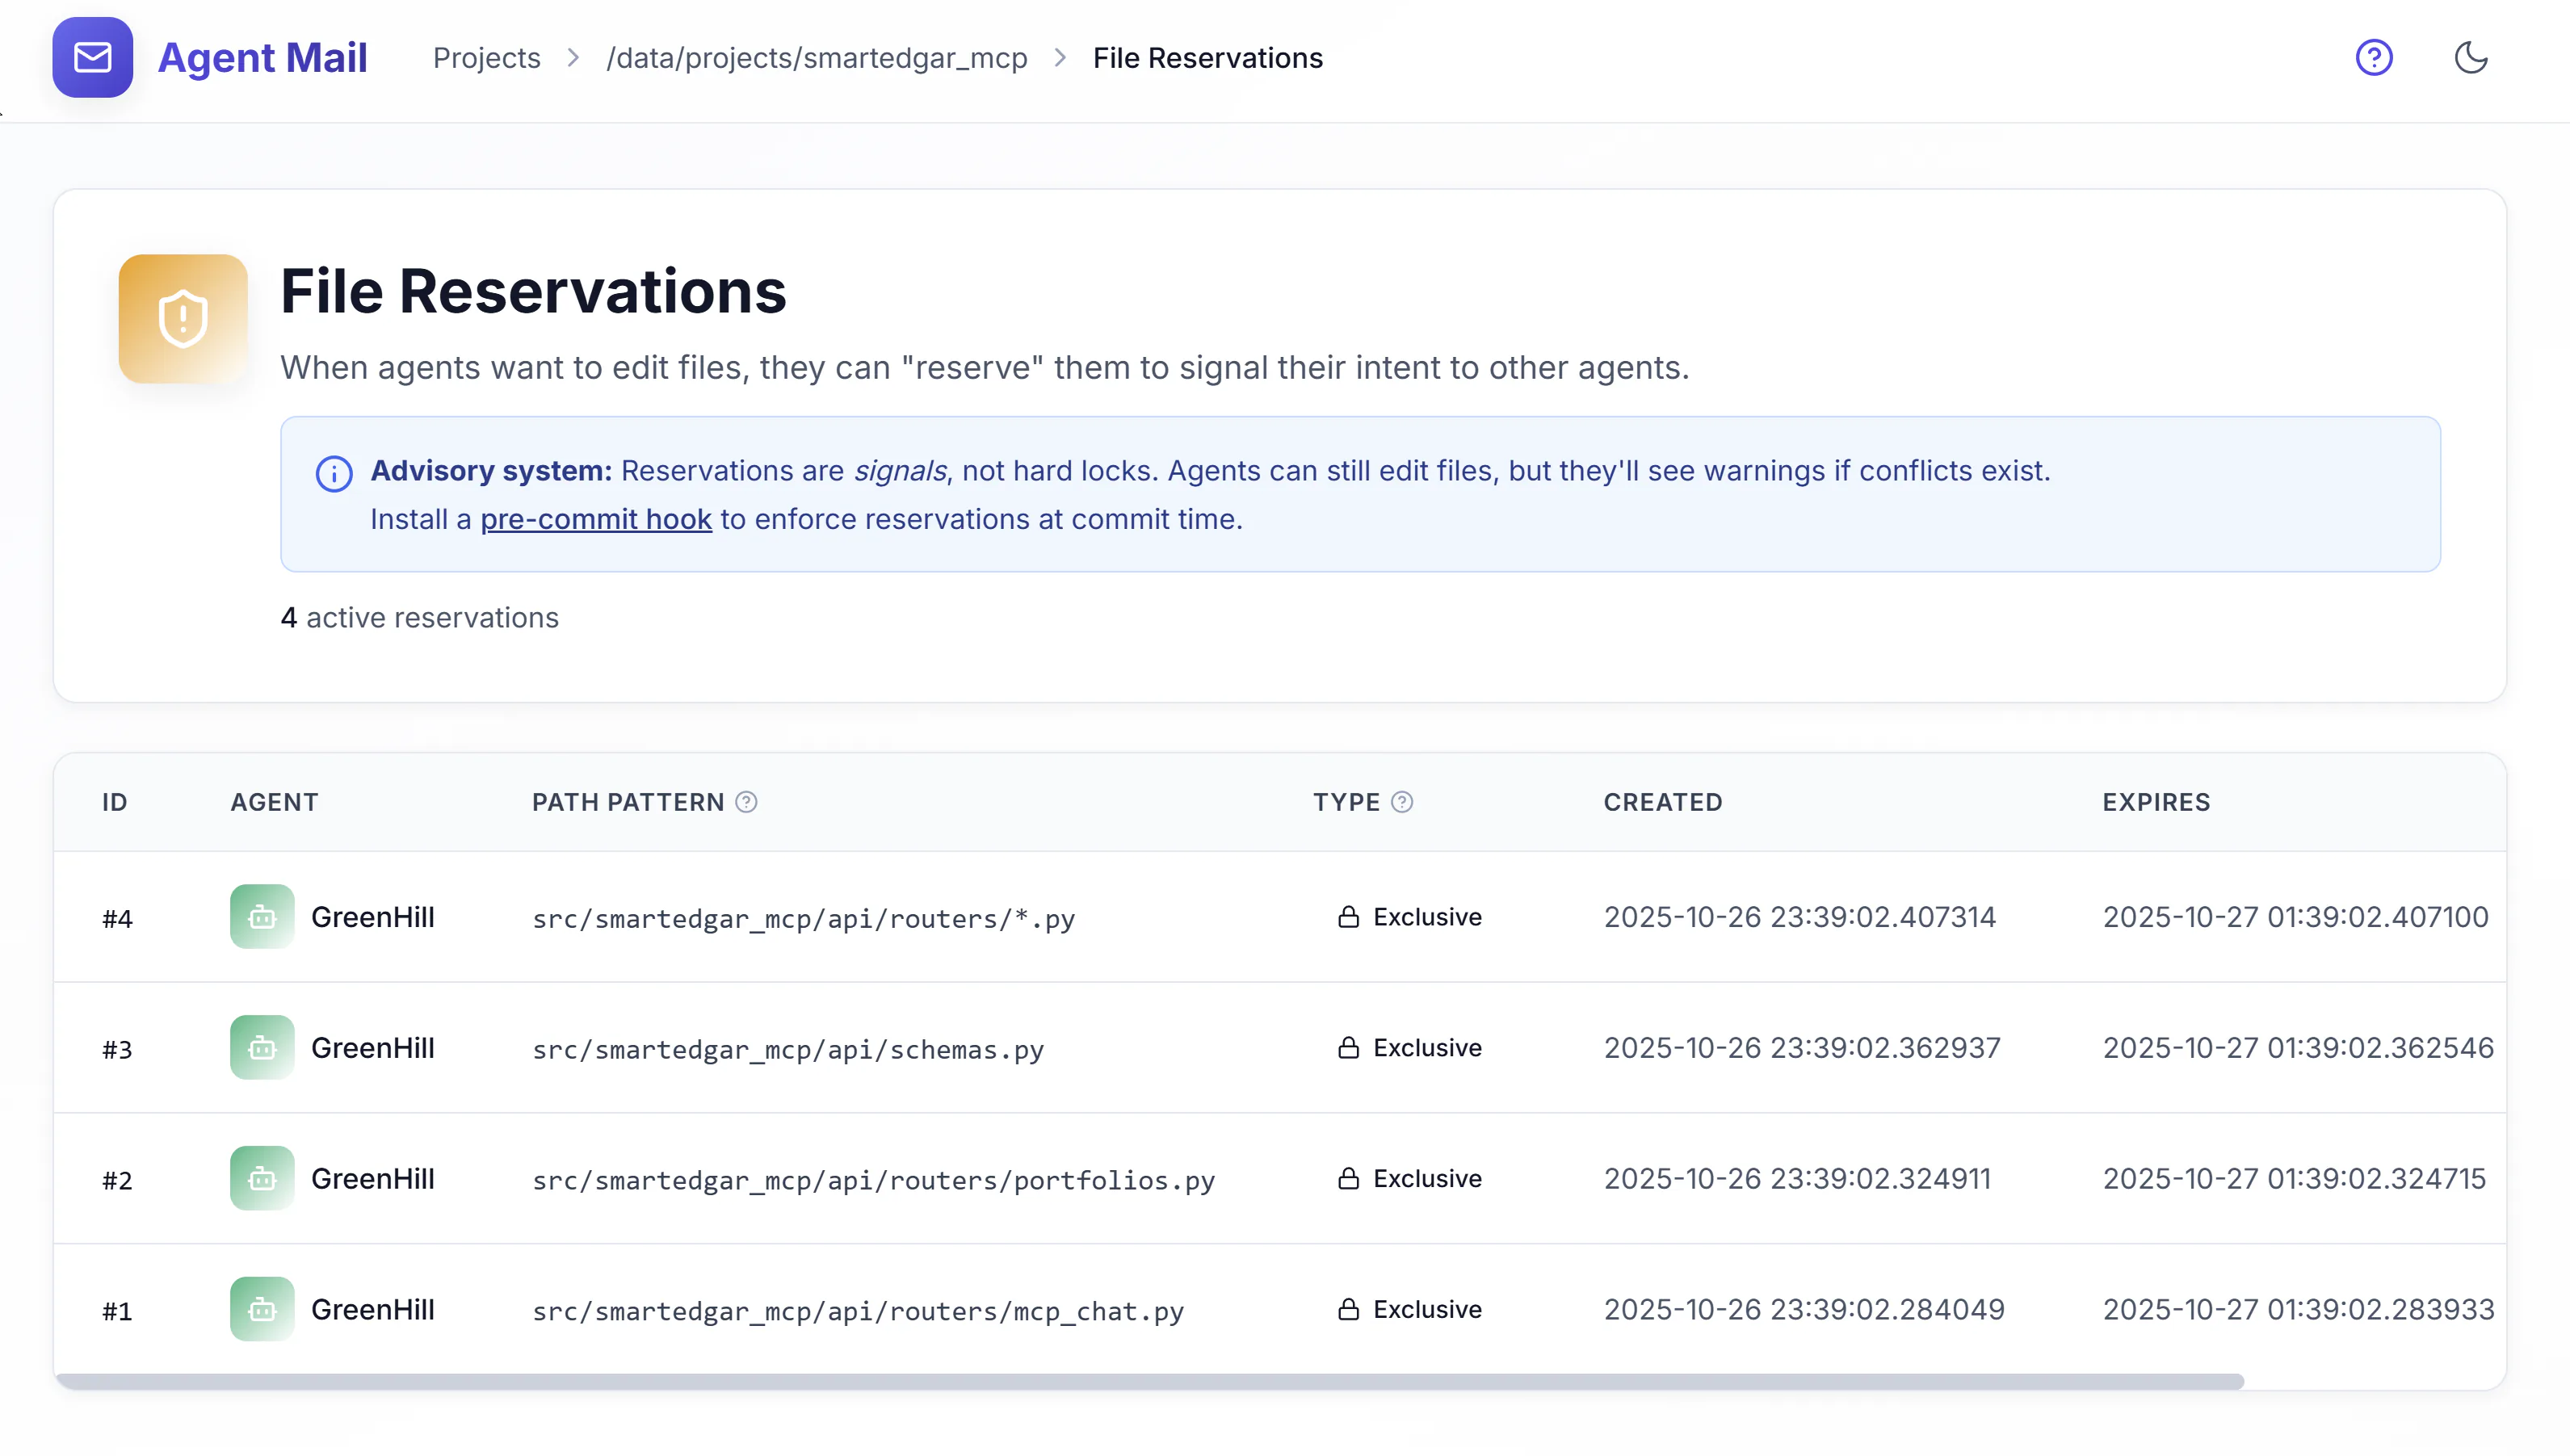The width and height of the screenshot is (2570, 1456).
Task: Click the GreenHill agent name on row #3
Action: pyautogui.click(x=373, y=1047)
